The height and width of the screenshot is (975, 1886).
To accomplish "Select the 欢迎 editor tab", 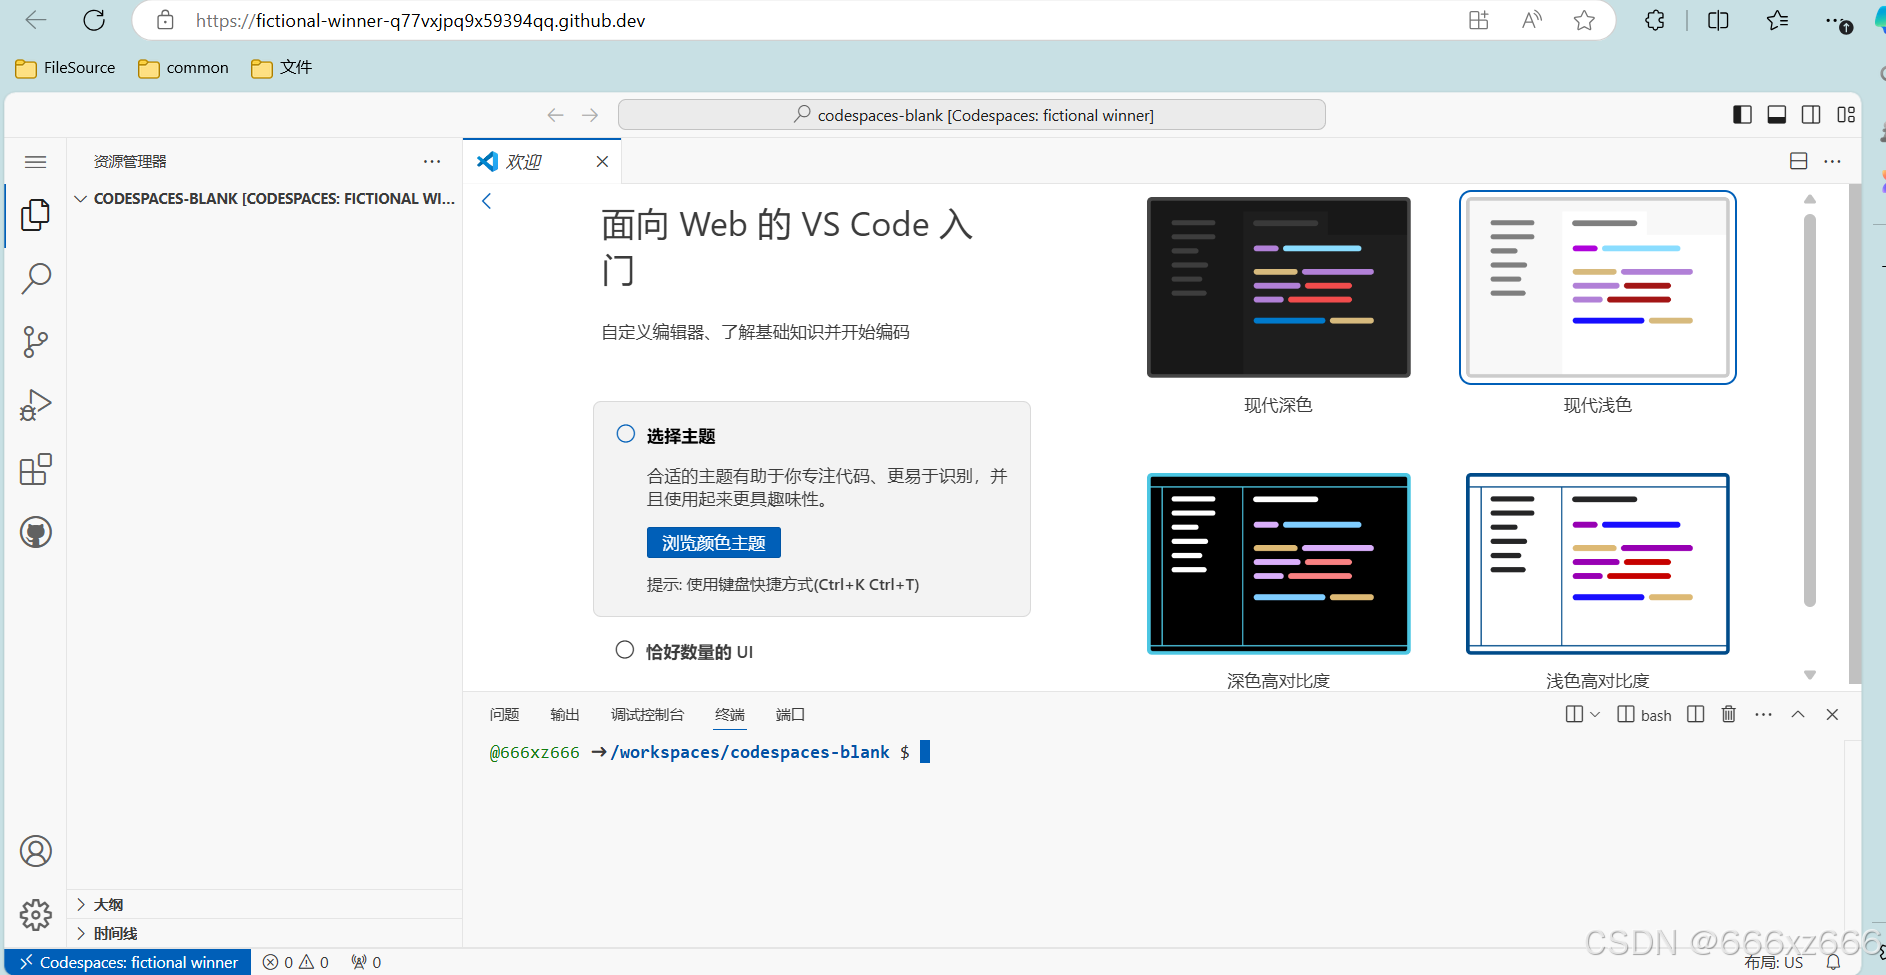I will (x=542, y=161).
